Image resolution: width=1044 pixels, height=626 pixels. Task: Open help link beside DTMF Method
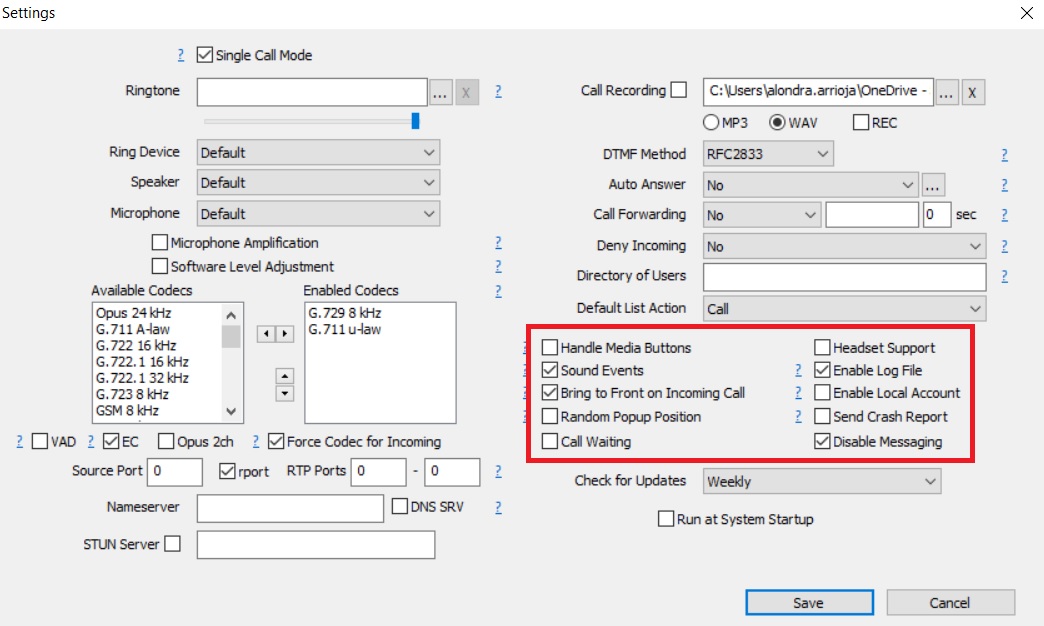(1004, 155)
